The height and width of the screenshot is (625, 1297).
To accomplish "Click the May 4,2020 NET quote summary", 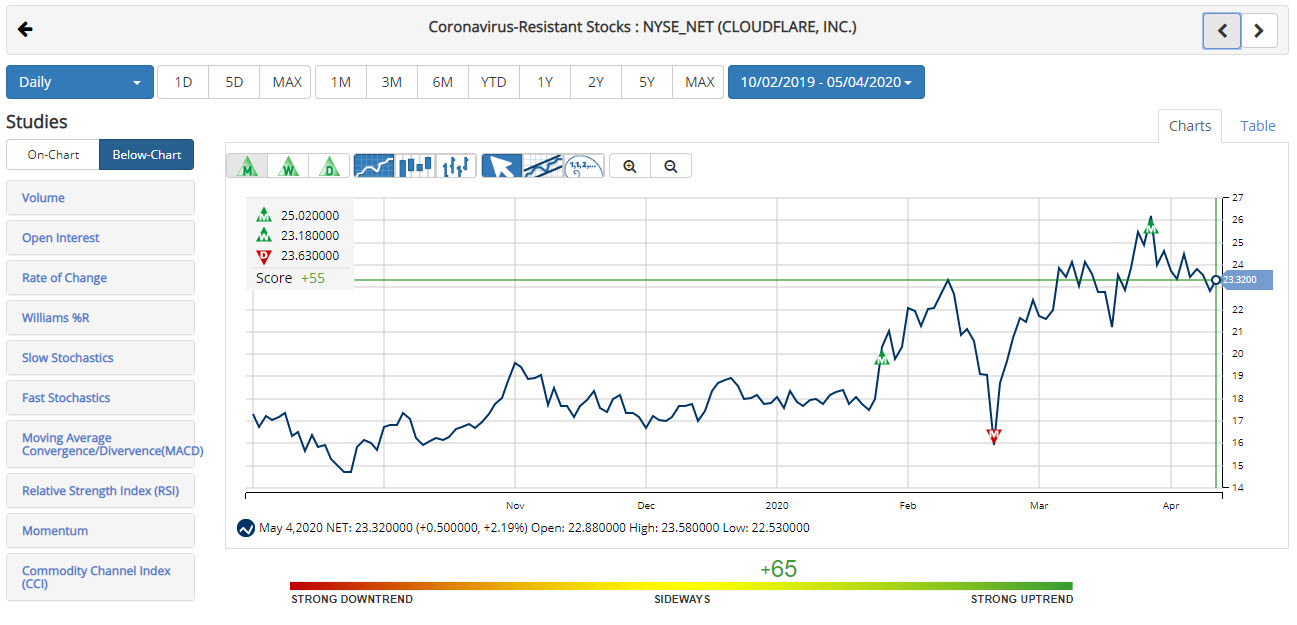I will pos(534,528).
